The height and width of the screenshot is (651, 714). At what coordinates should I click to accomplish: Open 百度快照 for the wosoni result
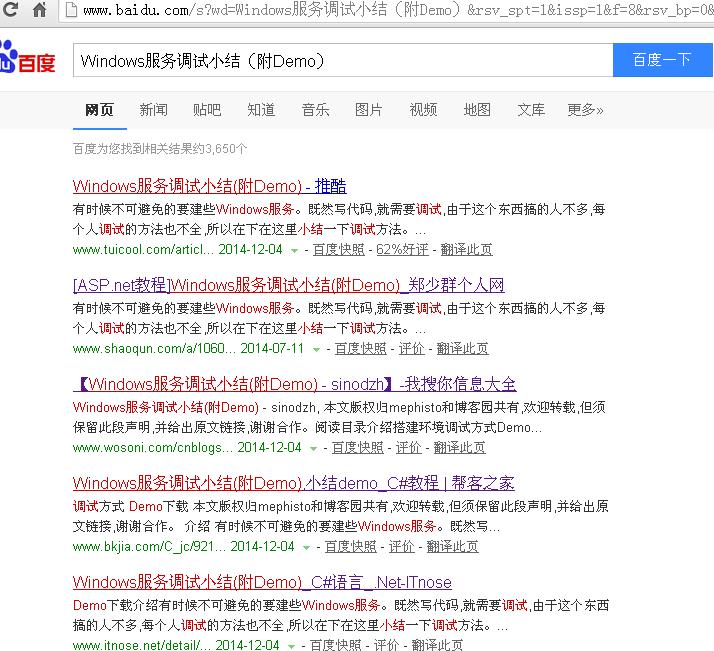358,448
